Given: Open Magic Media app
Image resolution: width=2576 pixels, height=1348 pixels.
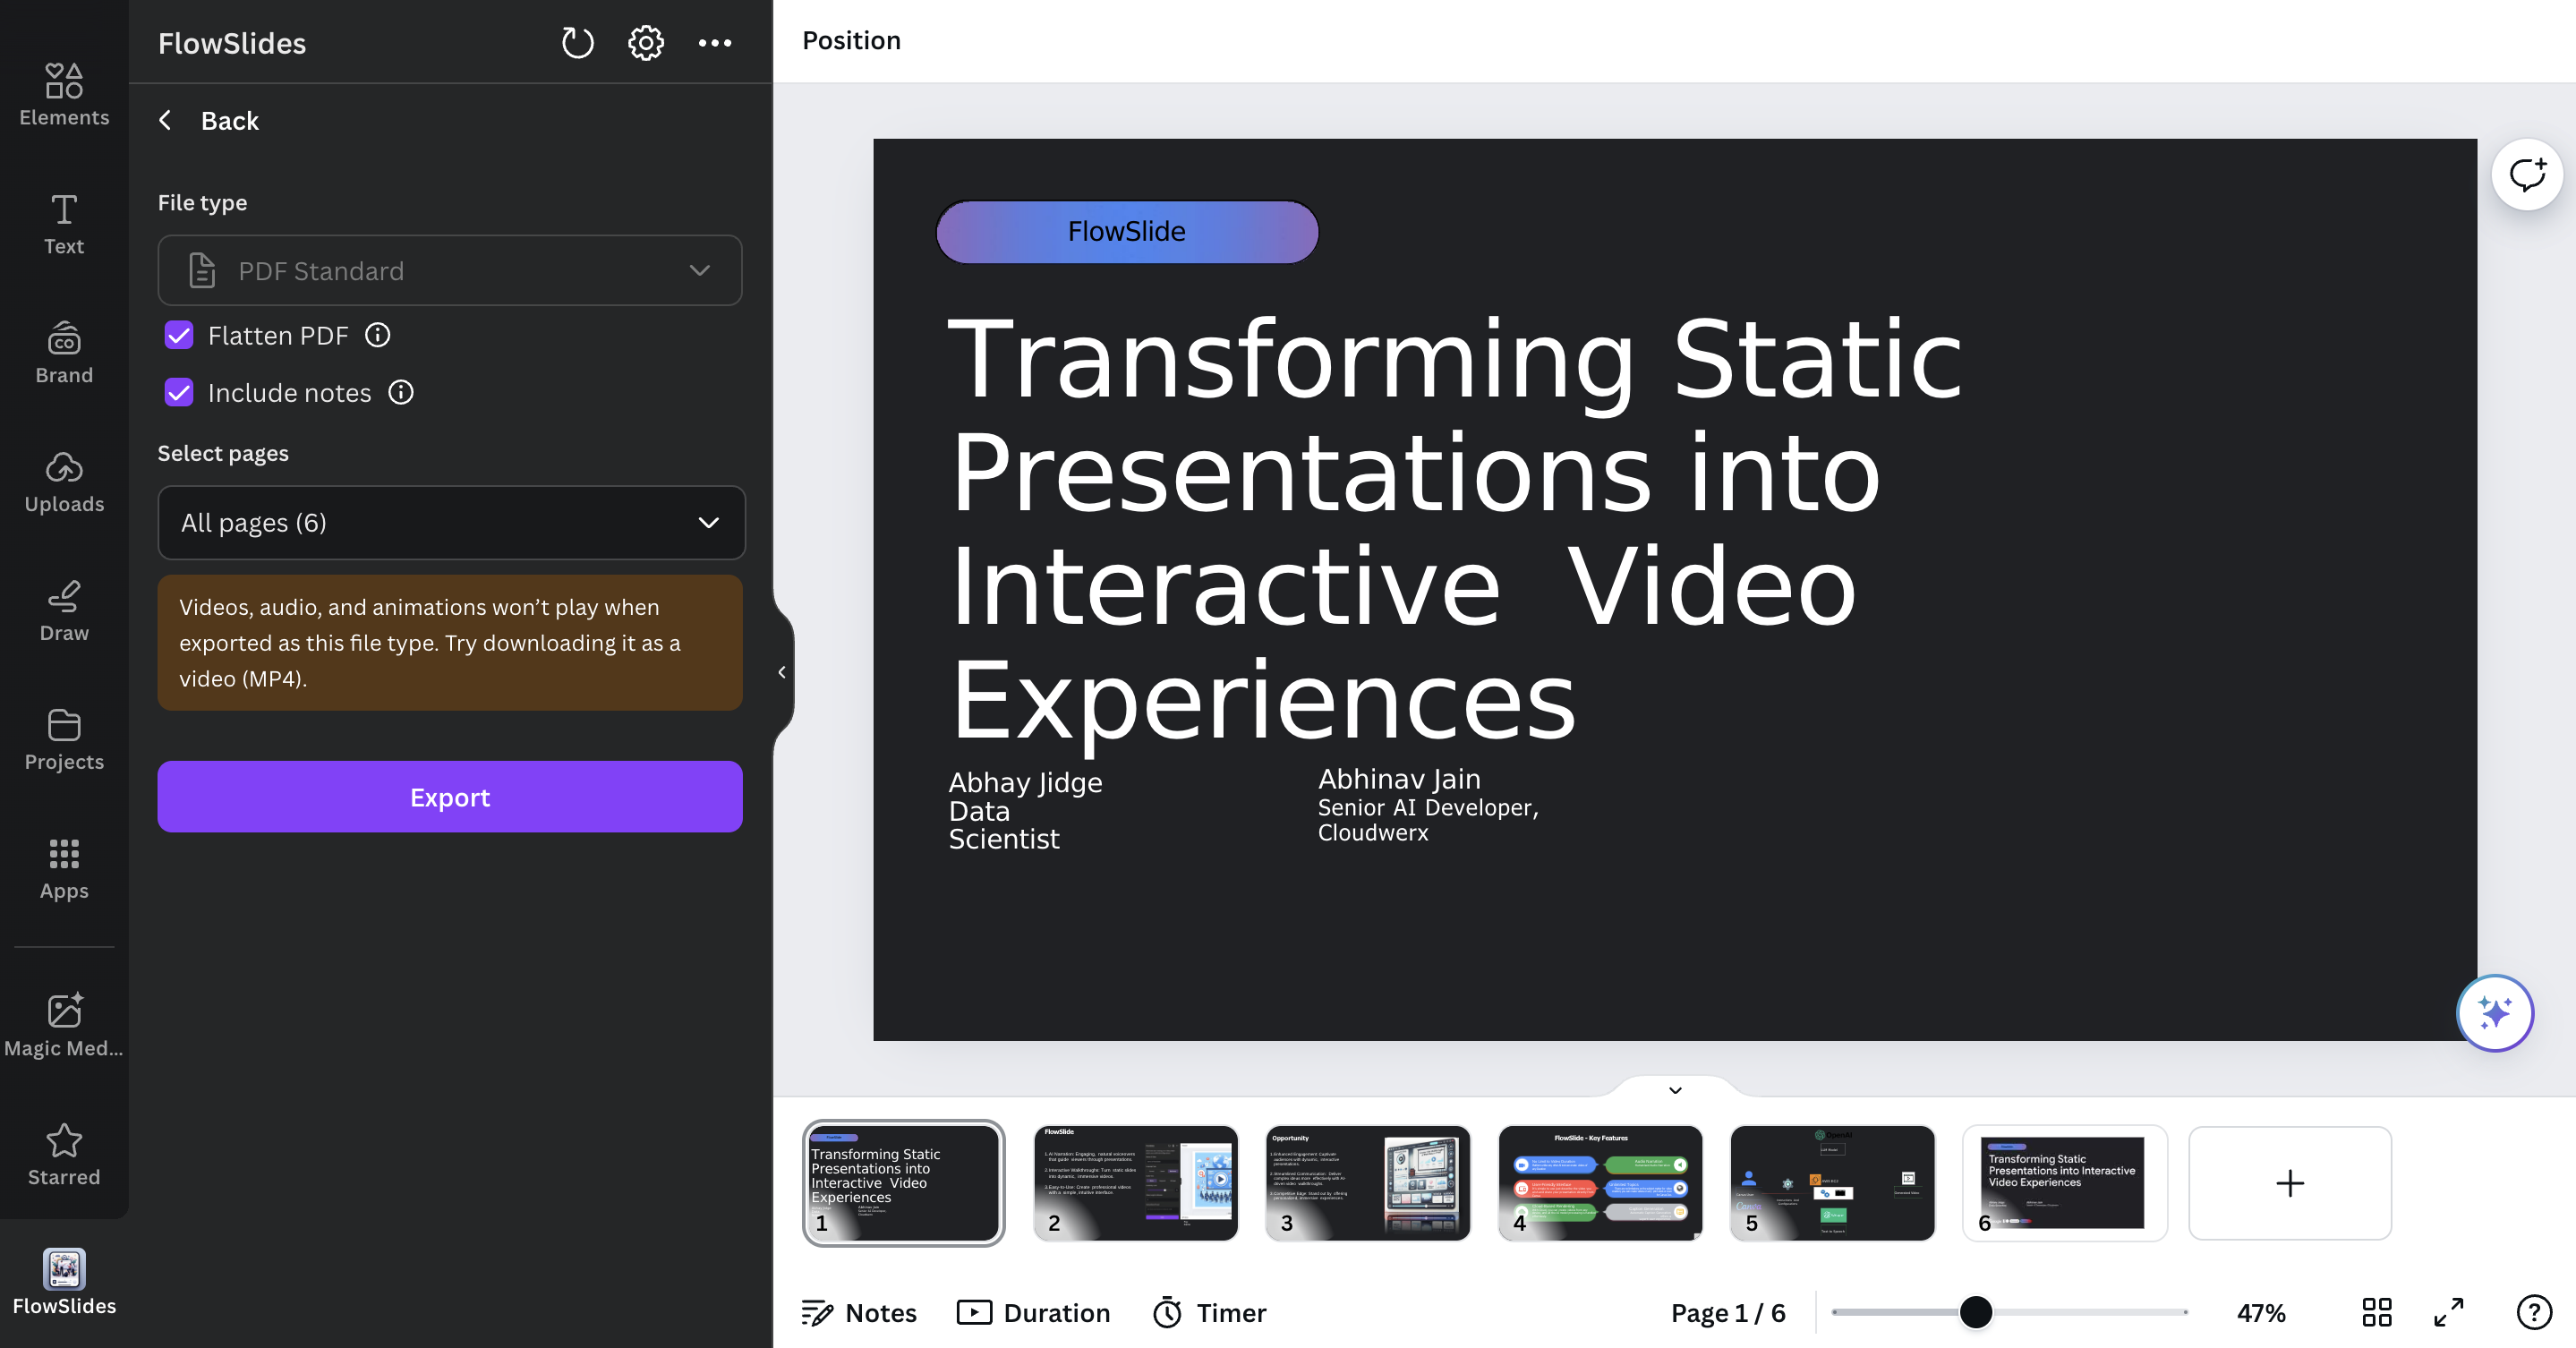Looking at the screenshot, I should [64, 1025].
